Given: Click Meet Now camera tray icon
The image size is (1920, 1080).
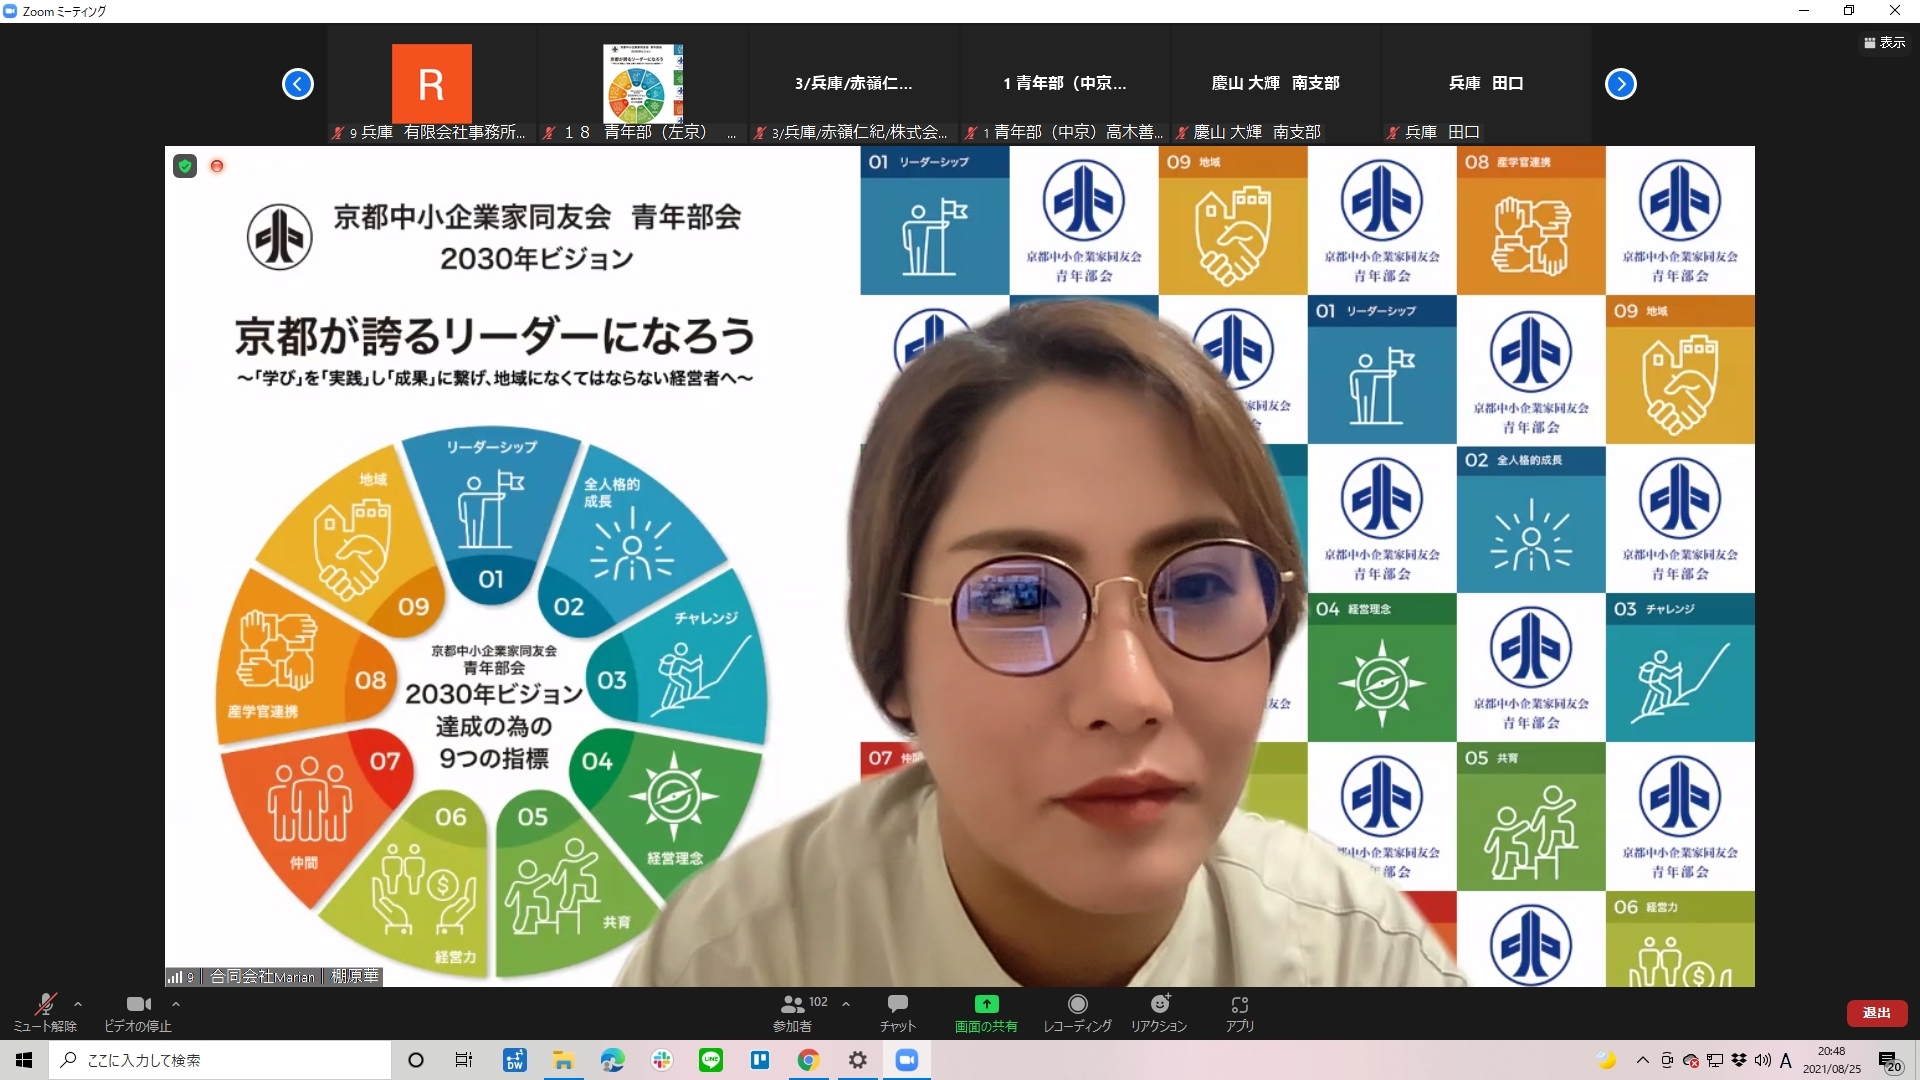Looking at the screenshot, I should [x=1666, y=1060].
